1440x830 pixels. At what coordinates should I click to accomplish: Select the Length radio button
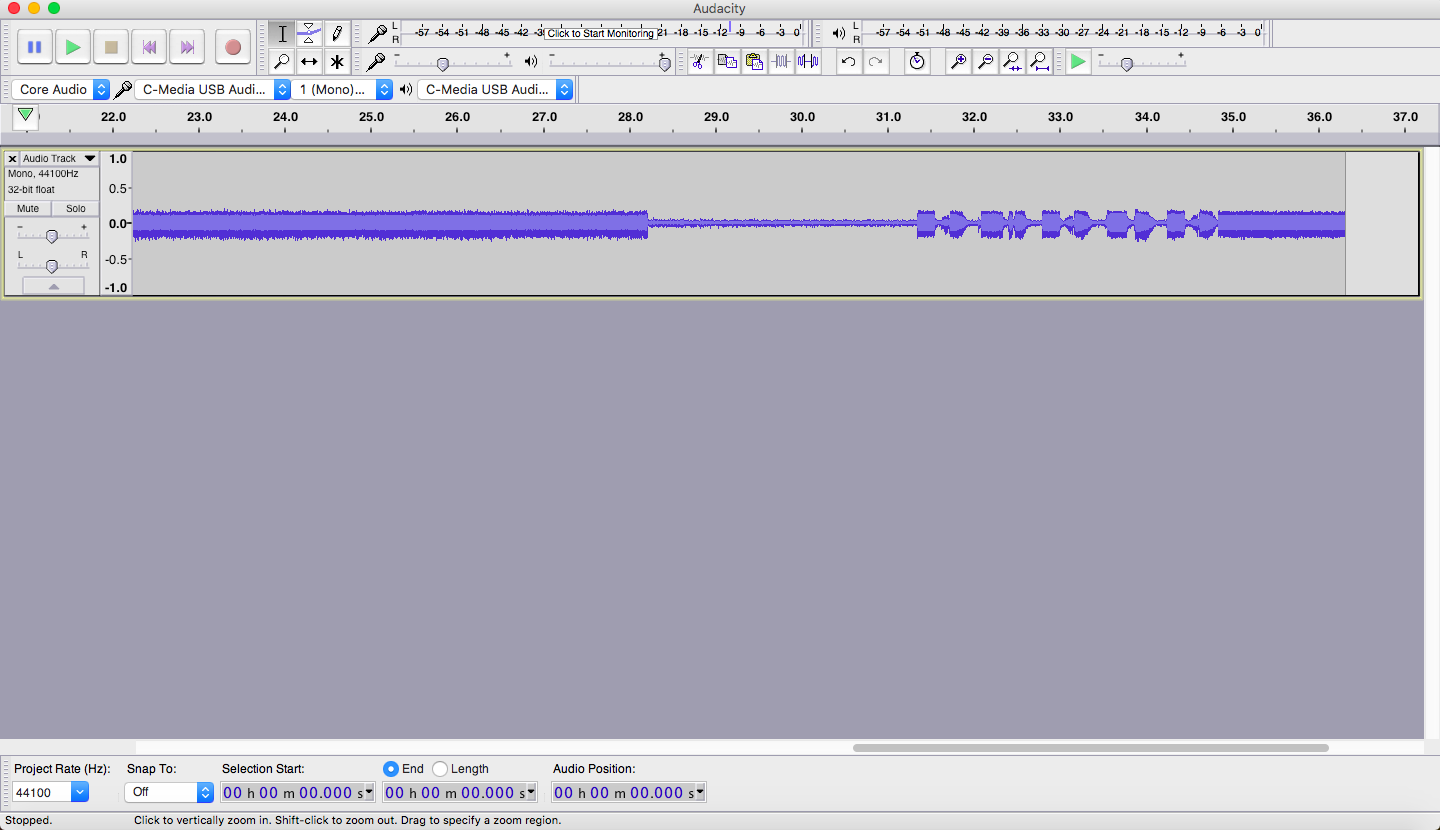click(440, 769)
